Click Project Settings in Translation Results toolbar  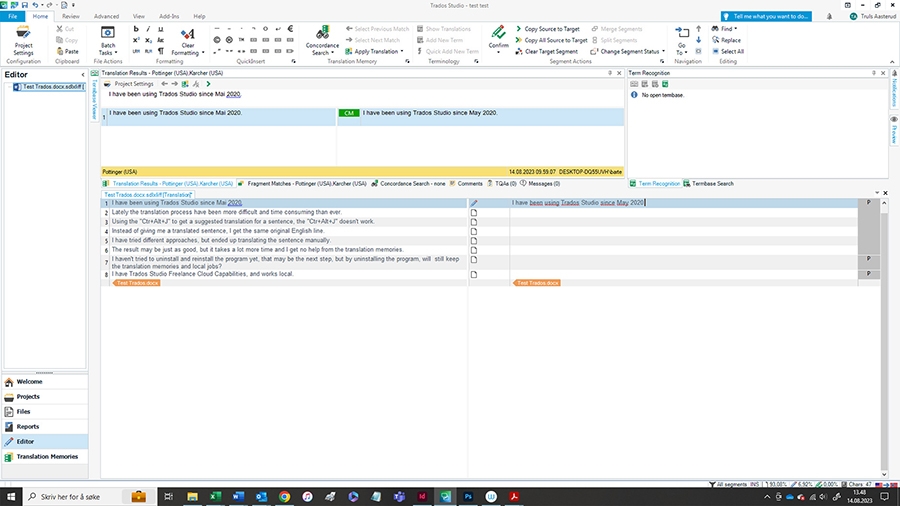[129, 84]
